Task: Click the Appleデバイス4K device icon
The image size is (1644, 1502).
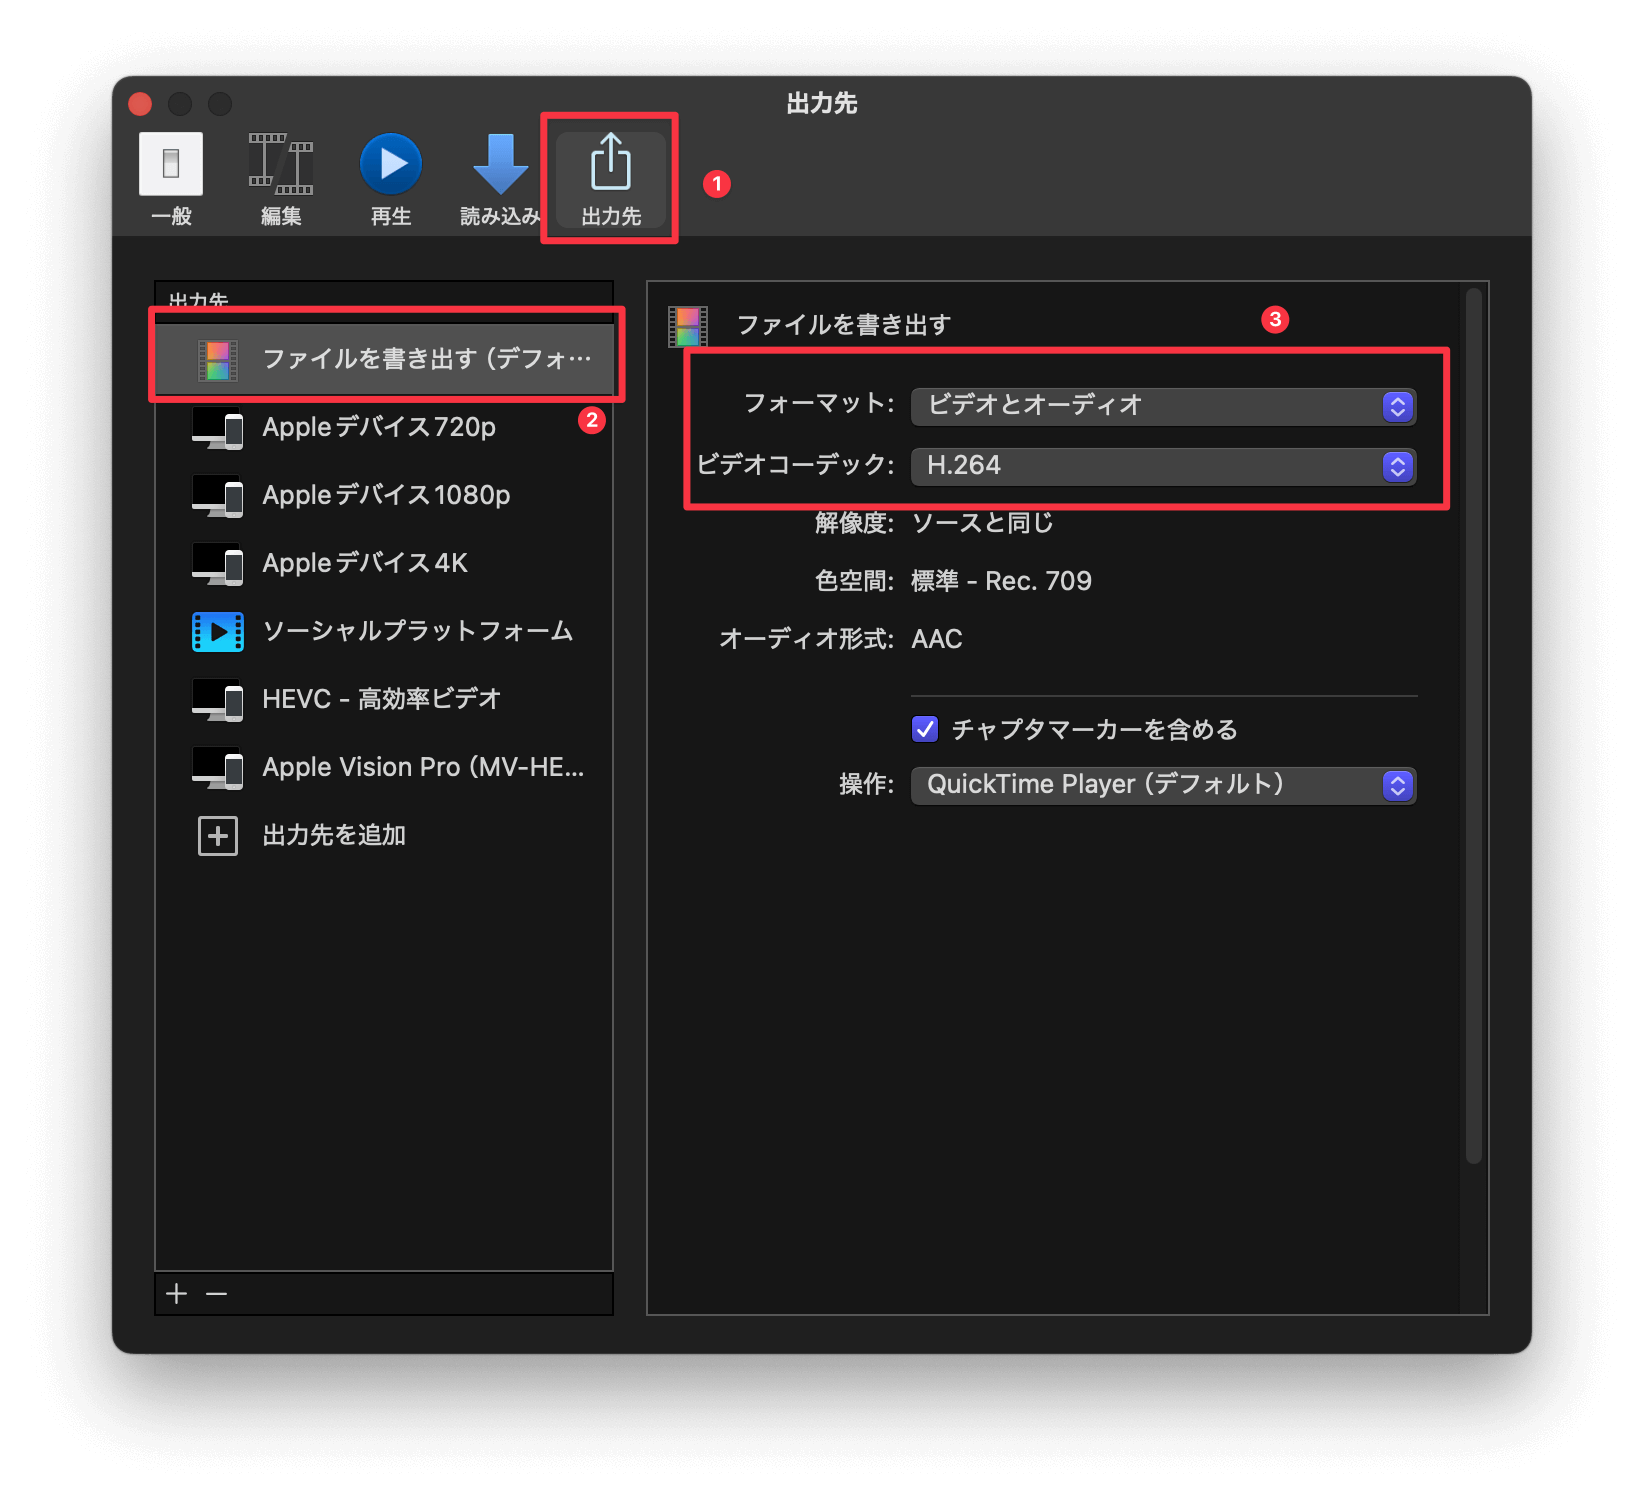Action: click(x=217, y=564)
